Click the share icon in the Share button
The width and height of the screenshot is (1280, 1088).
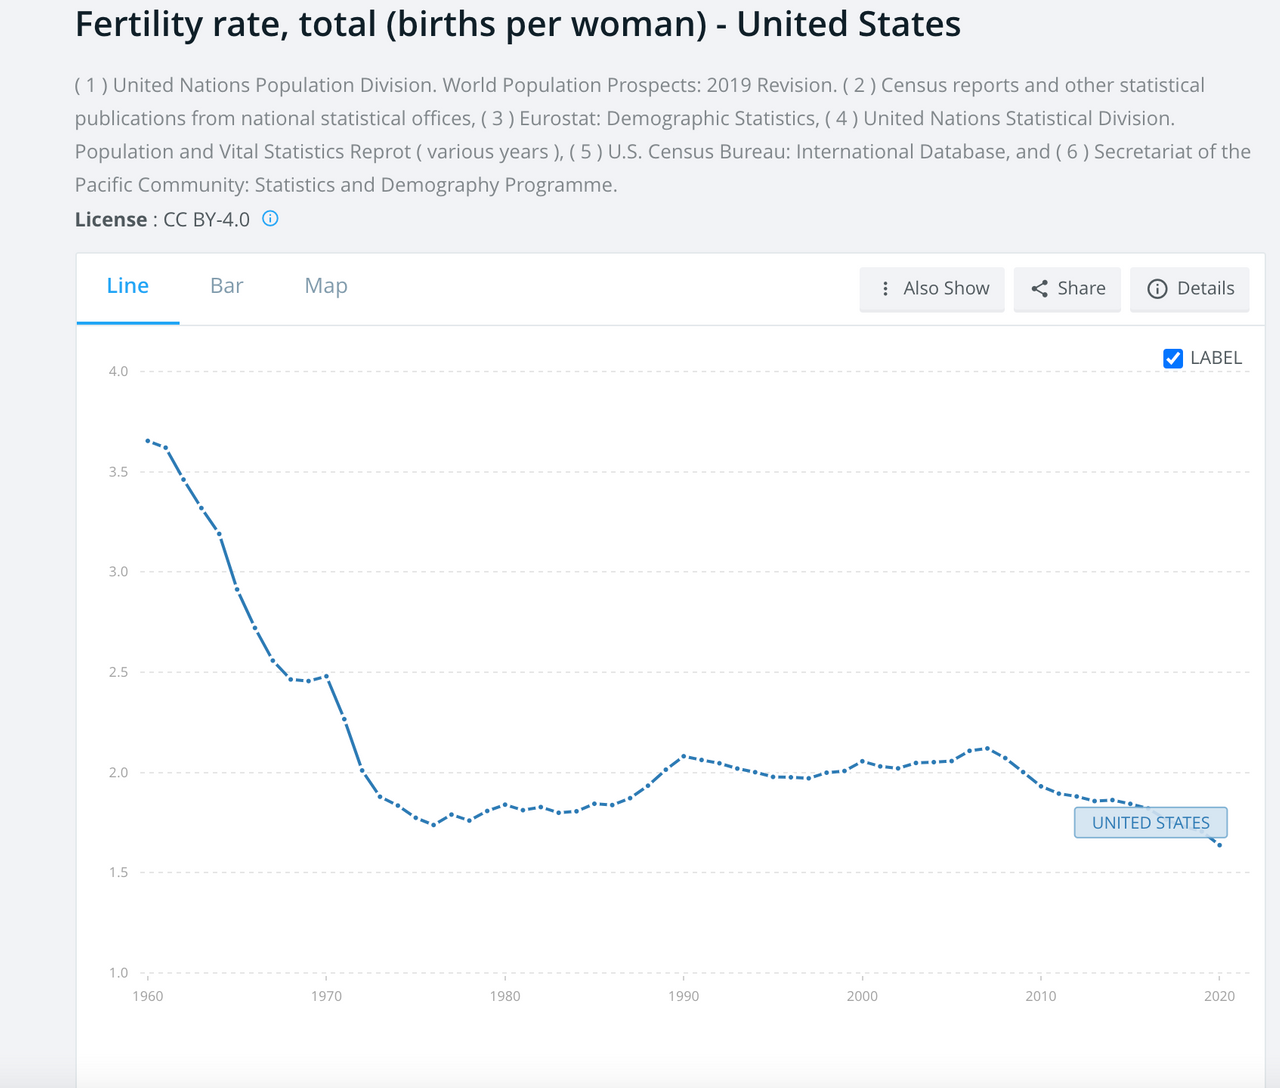tap(1040, 289)
